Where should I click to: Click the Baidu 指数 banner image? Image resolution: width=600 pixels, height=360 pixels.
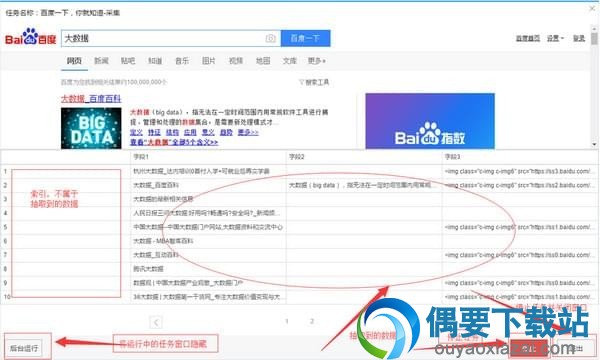(x=430, y=121)
